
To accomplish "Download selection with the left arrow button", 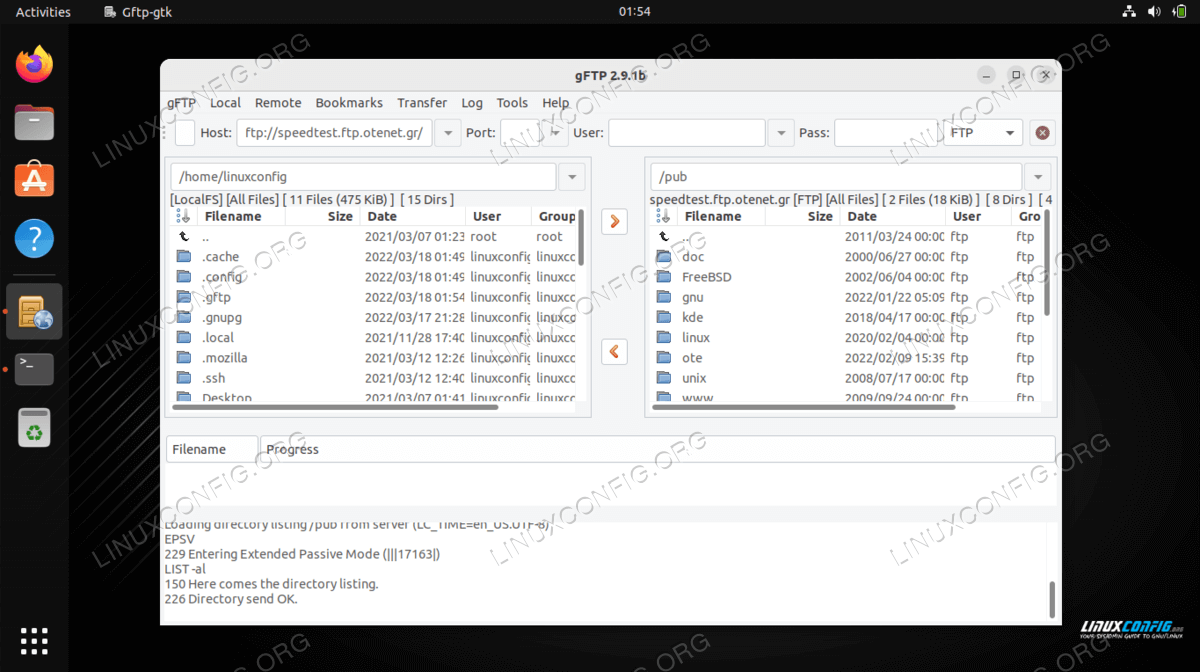I will tap(614, 351).
